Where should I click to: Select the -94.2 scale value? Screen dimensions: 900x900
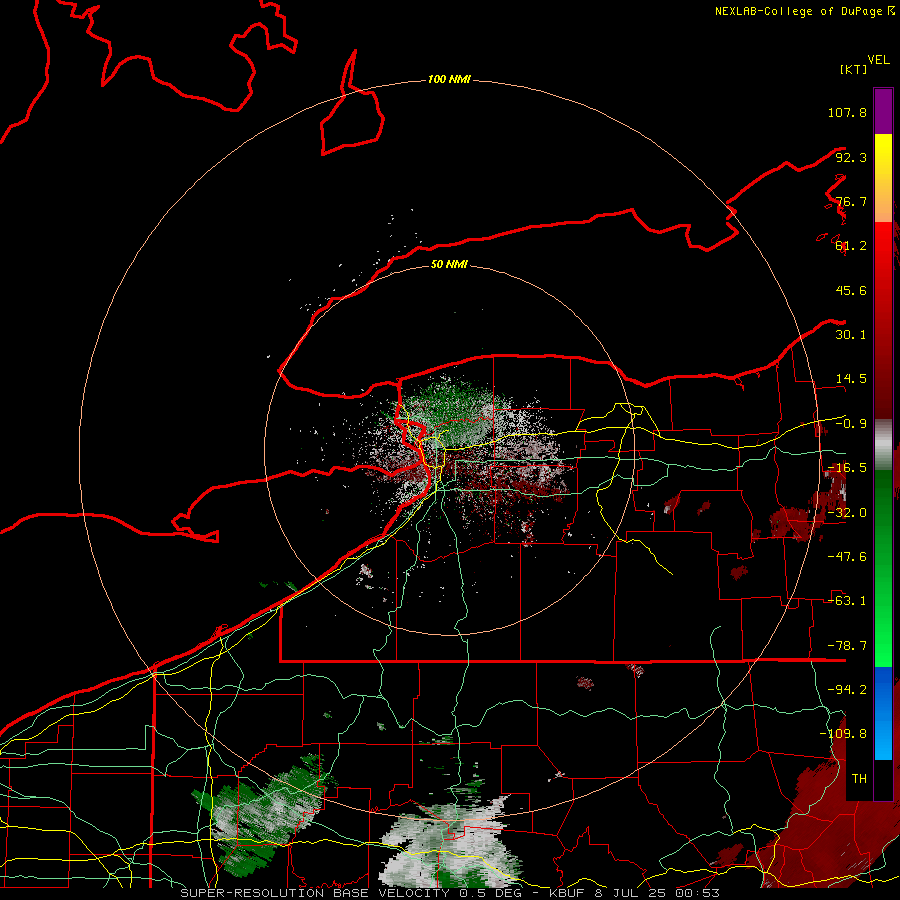(x=847, y=689)
